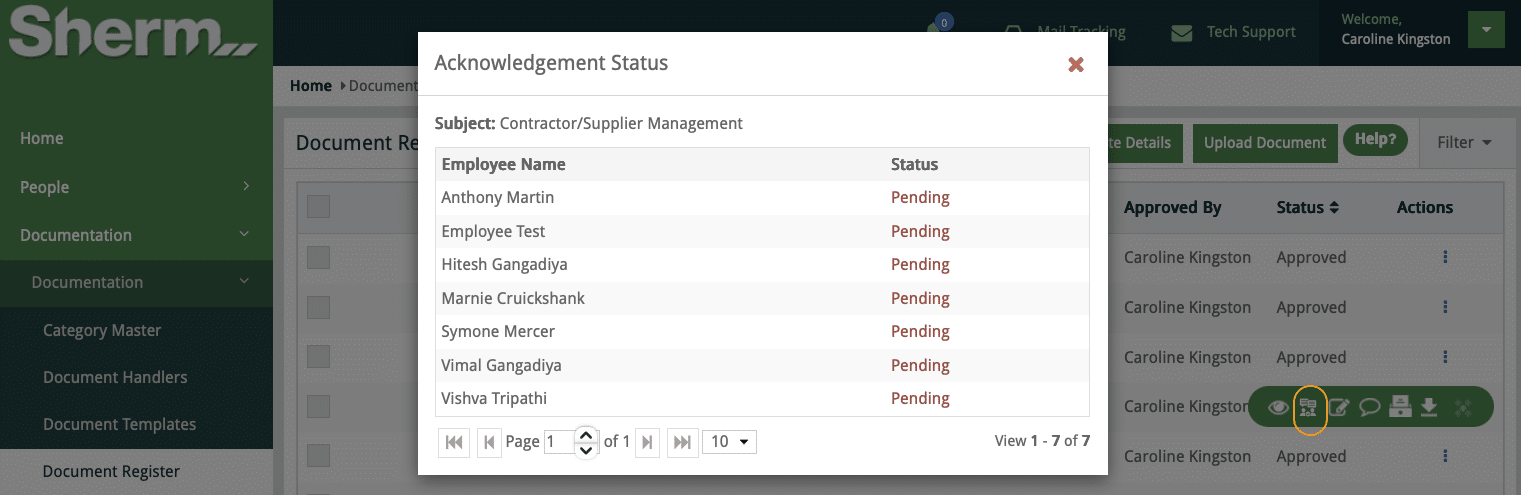The height and width of the screenshot is (495, 1521).
Task: Open the user account dropdown arrow
Action: (1486, 29)
